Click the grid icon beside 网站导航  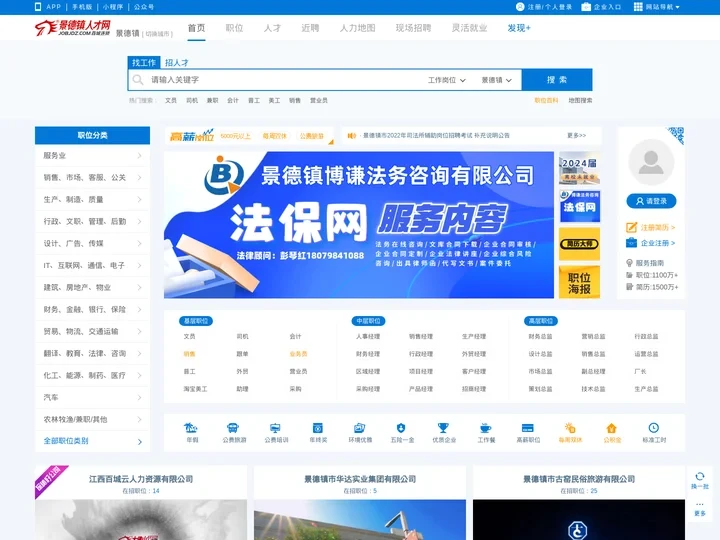(x=638, y=6)
